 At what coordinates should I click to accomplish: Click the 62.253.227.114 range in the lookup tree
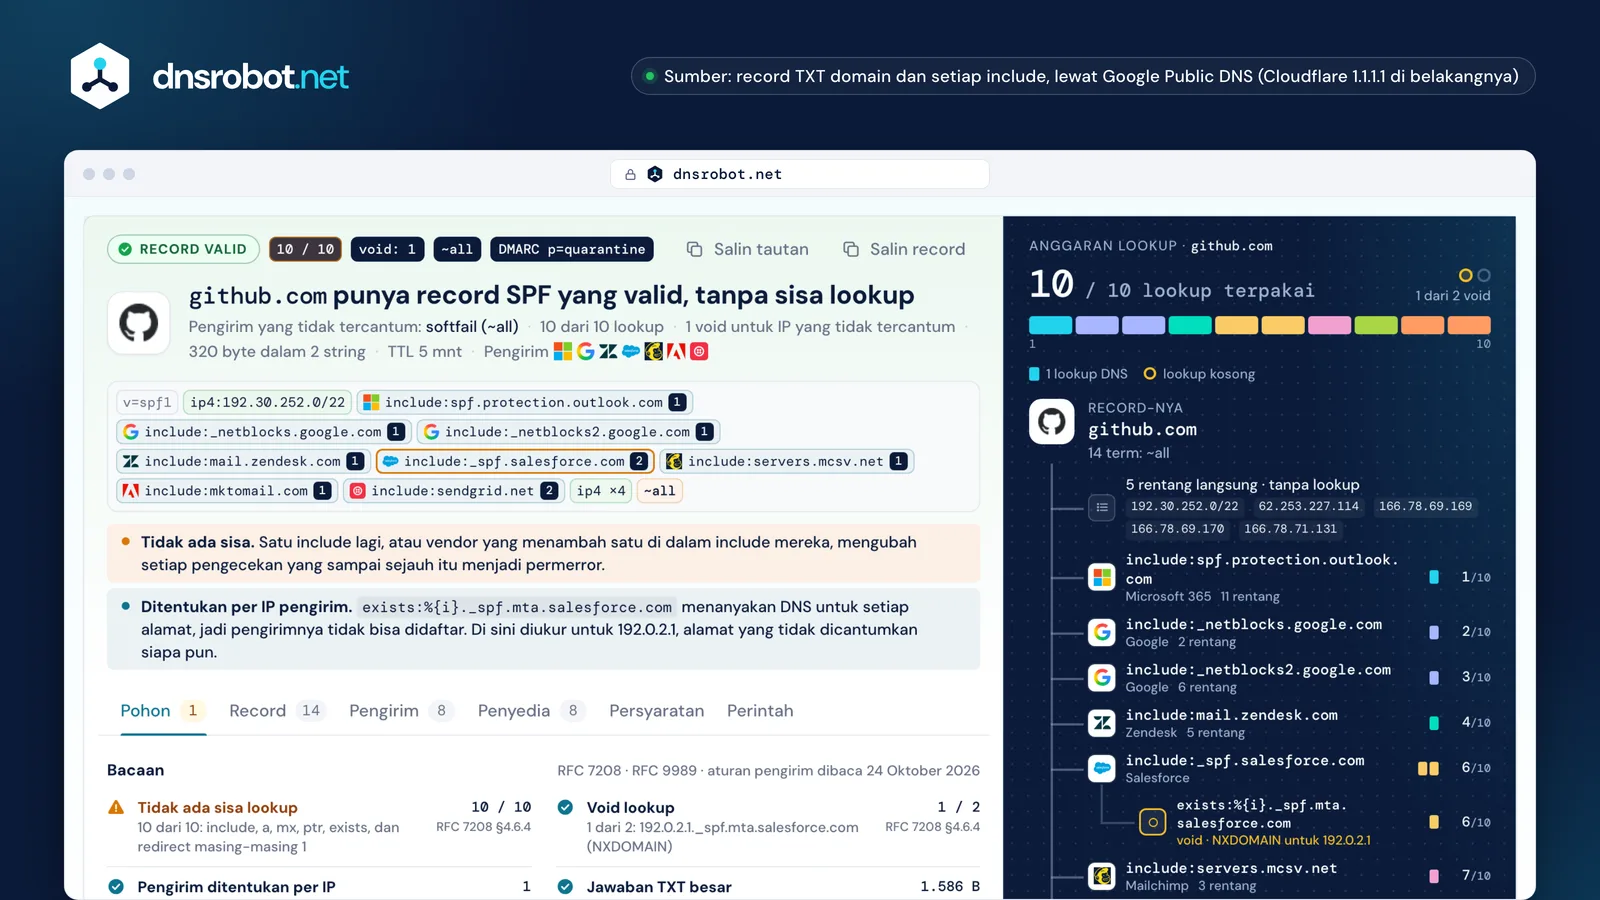(1308, 506)
